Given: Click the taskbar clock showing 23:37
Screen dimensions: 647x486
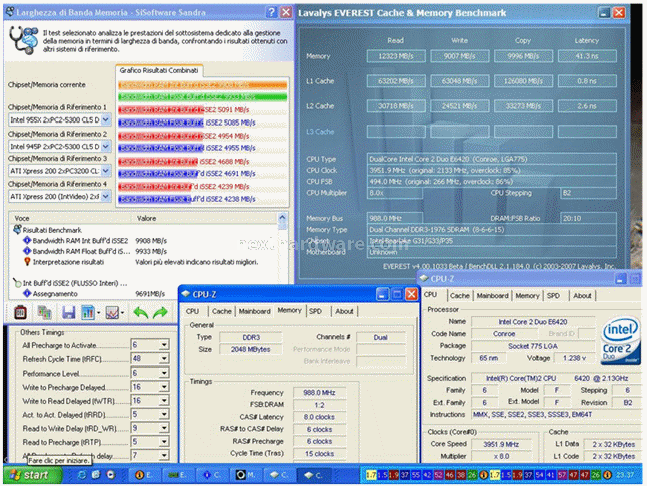Looking at the screenshot, I should click(x=625, y=475).
